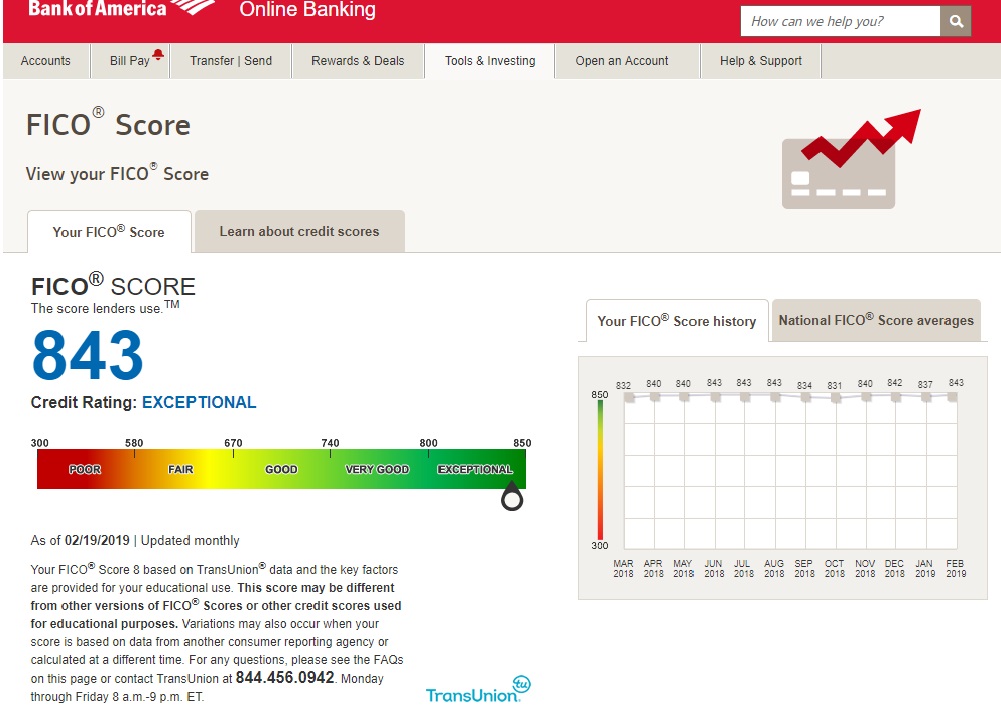The width and height of the screenshot is (1001, 722).
Task: Click the FICO SCORE section heading
Action: tap(114, 285)
